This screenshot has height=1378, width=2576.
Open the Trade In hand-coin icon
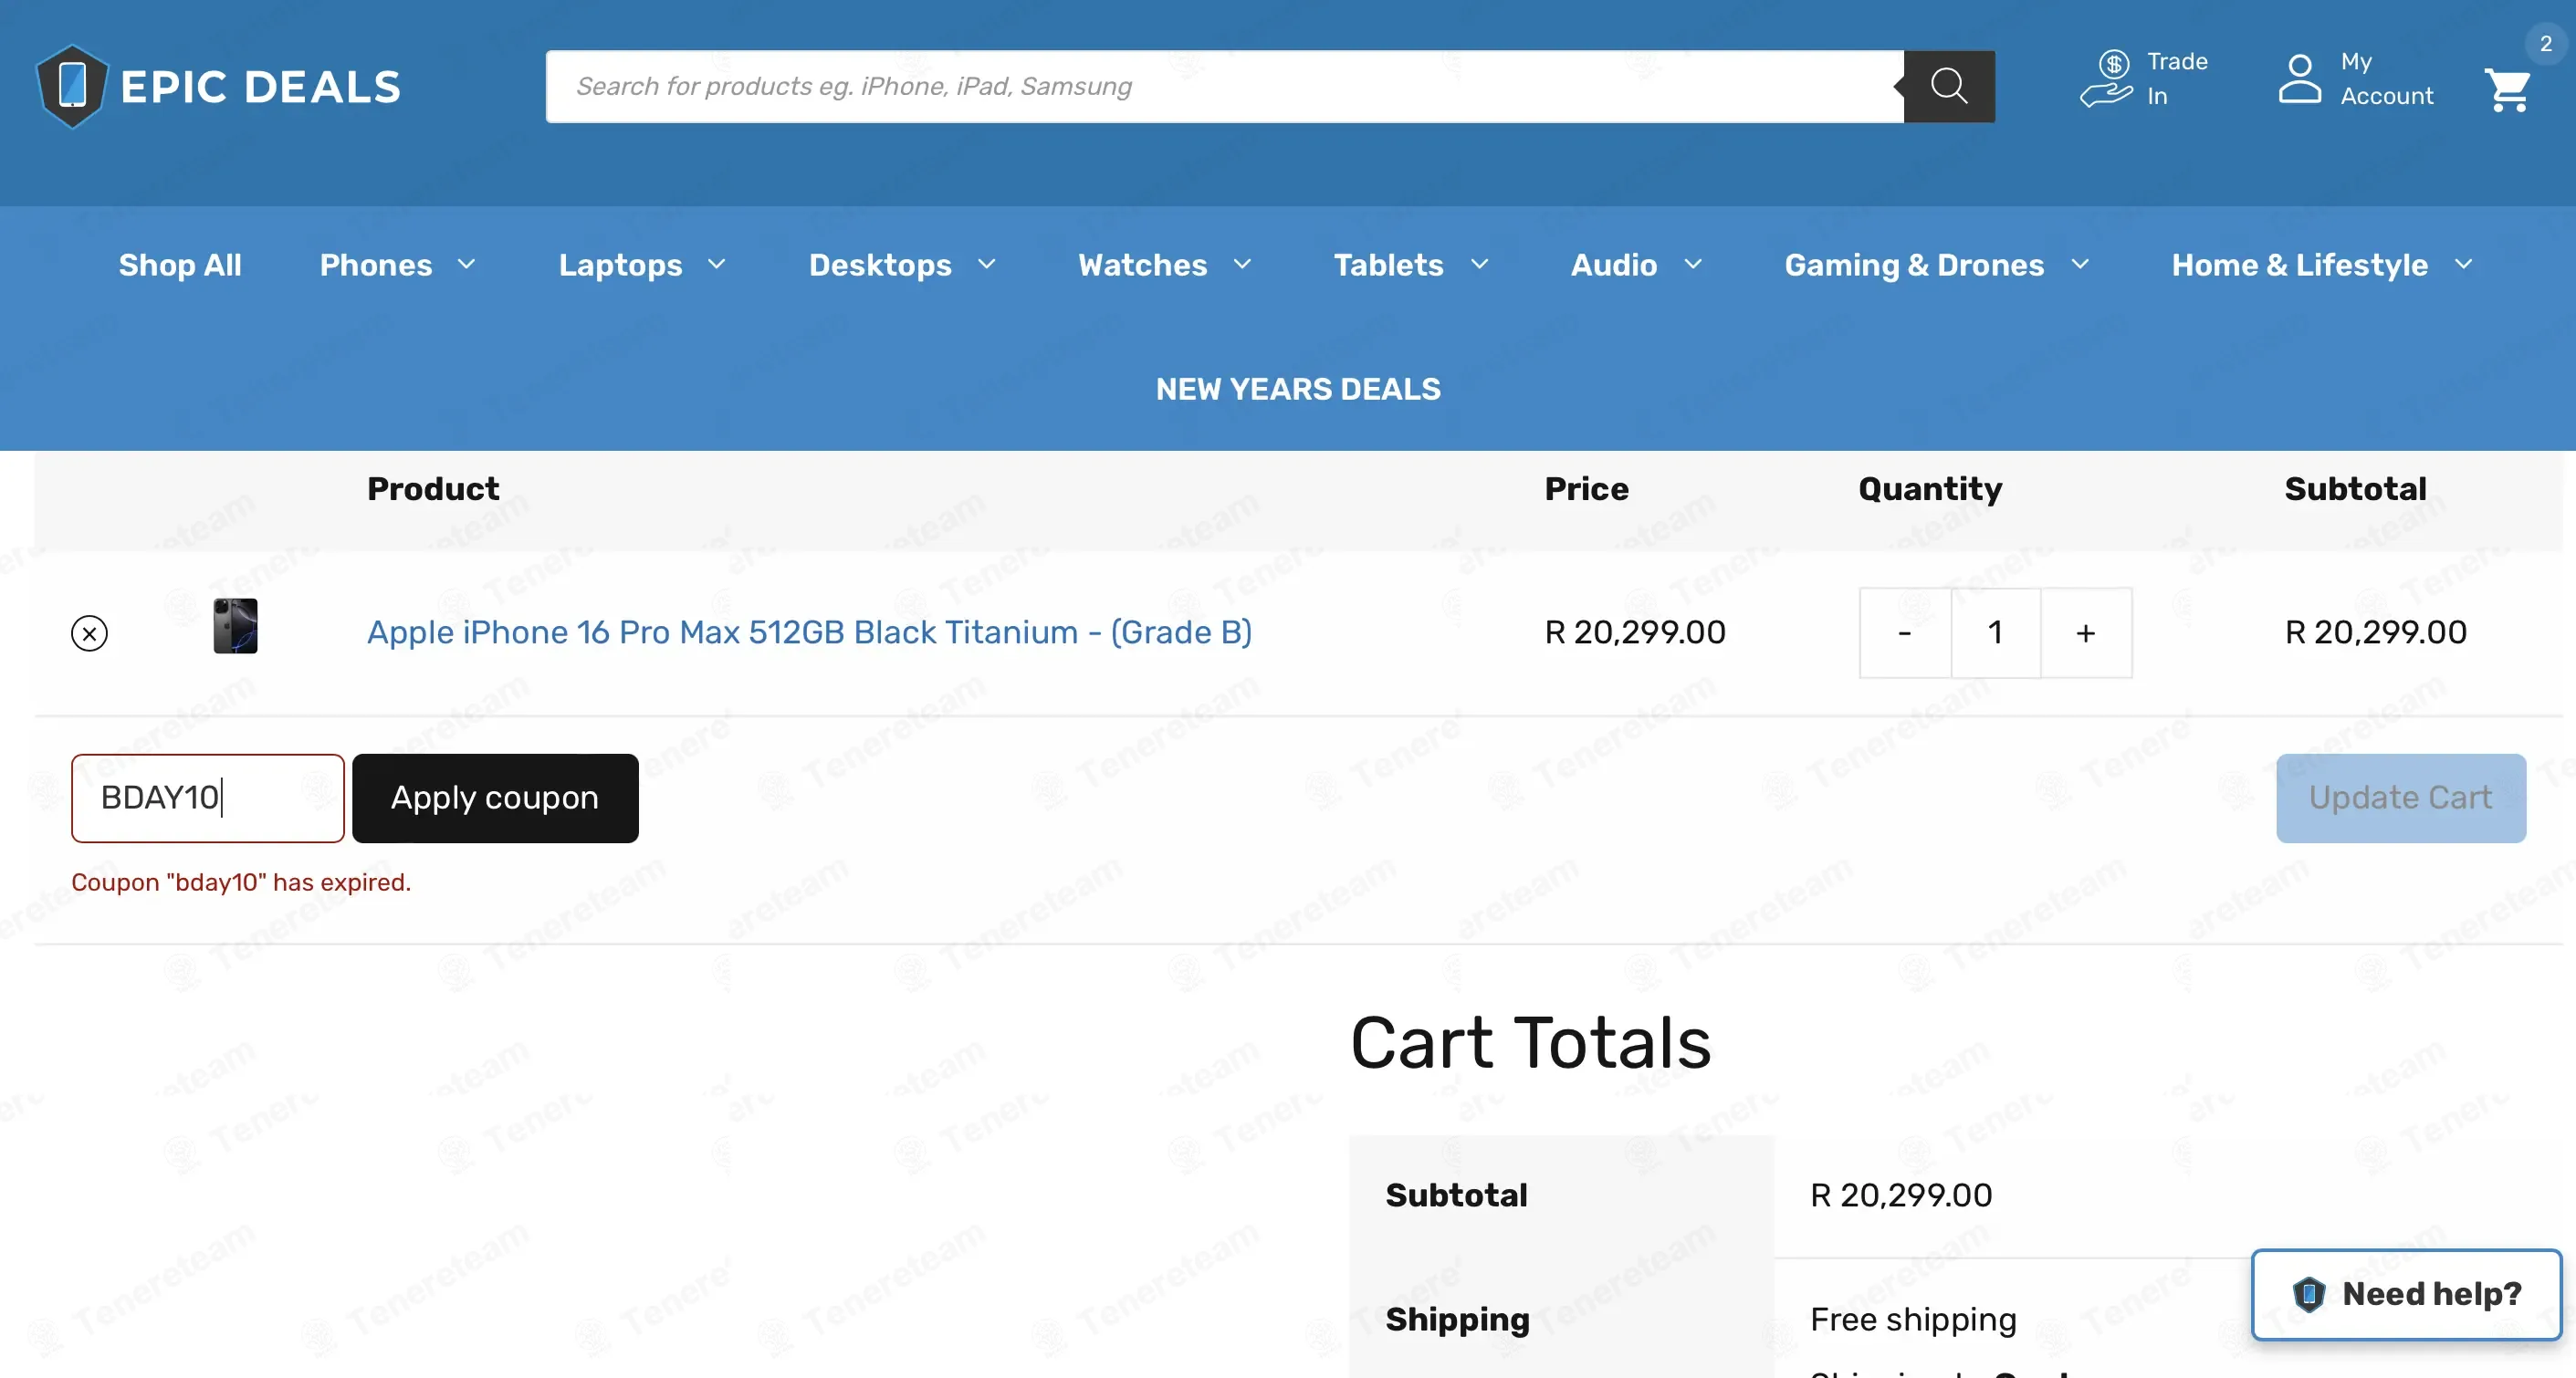2107,79
